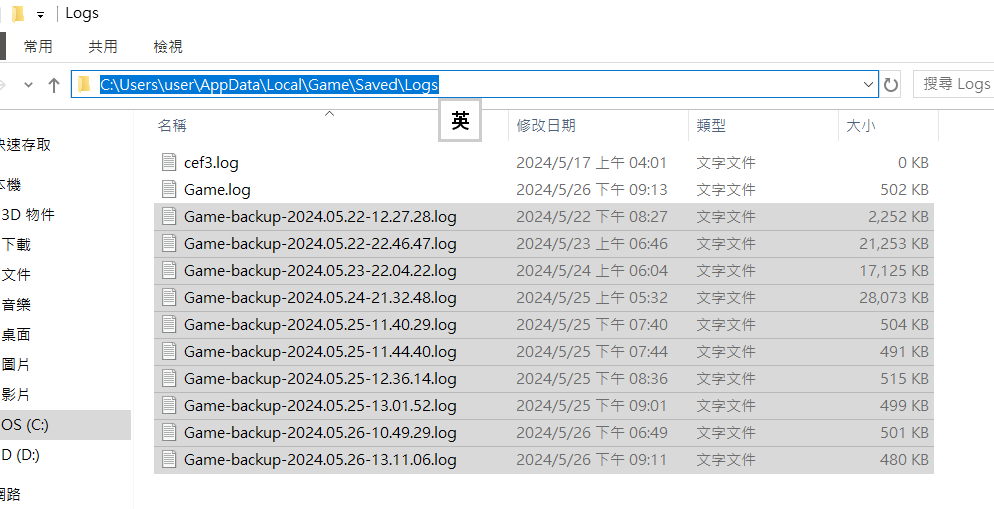
Task: Select Game-backup-2024.05.25-11.40.29.log file name
Action: (x=320, y=325)
